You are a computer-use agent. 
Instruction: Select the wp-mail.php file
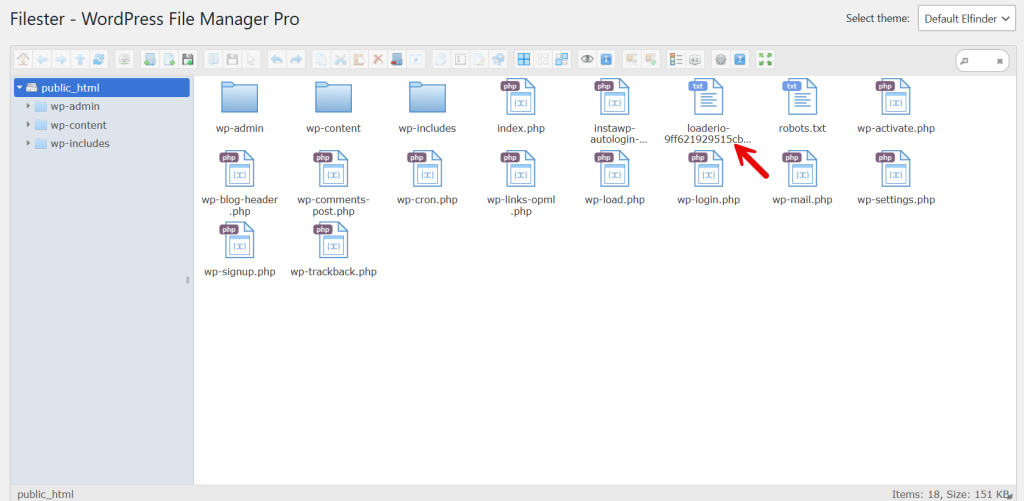(803, 179)
